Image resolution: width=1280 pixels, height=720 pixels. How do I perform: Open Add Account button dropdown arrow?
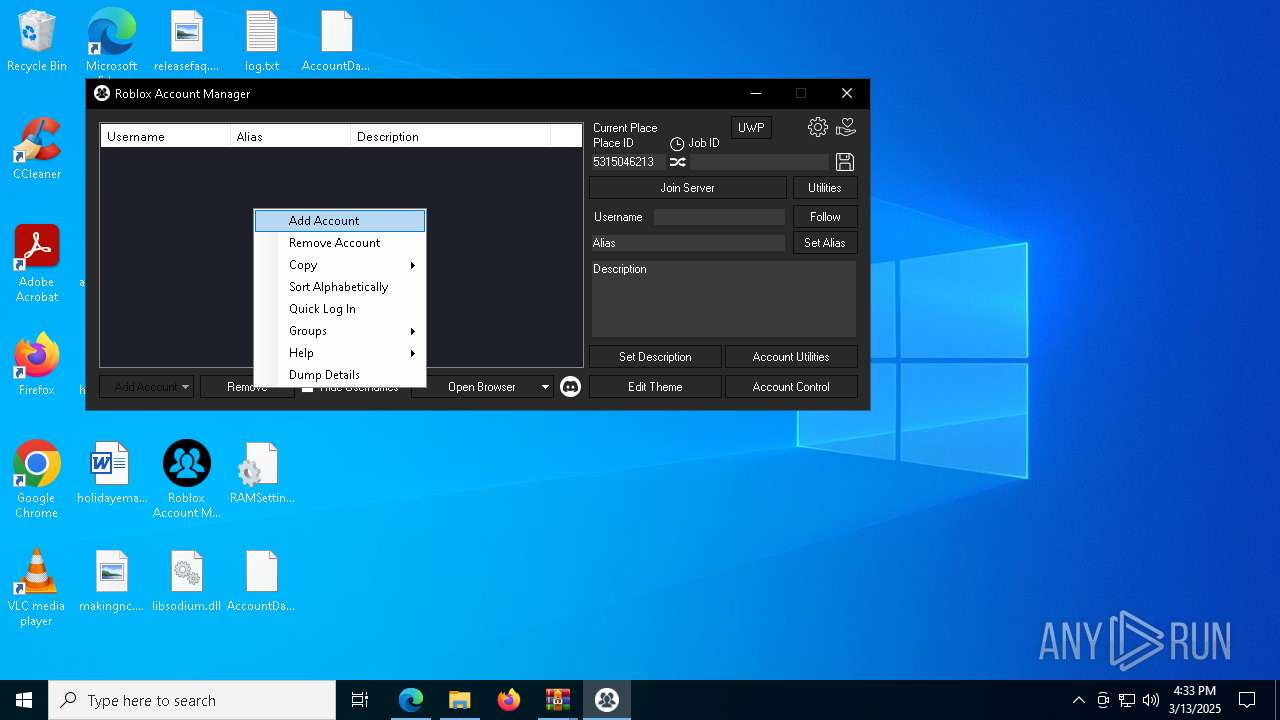point(186,387)
